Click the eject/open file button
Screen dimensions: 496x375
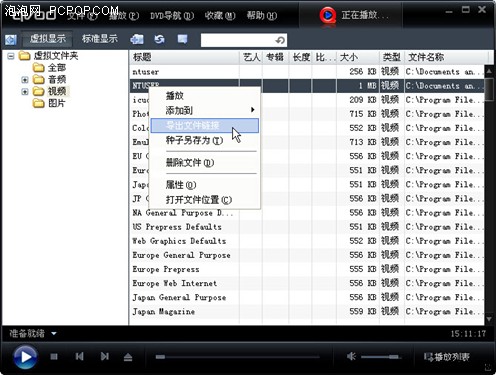coord(128,357)
